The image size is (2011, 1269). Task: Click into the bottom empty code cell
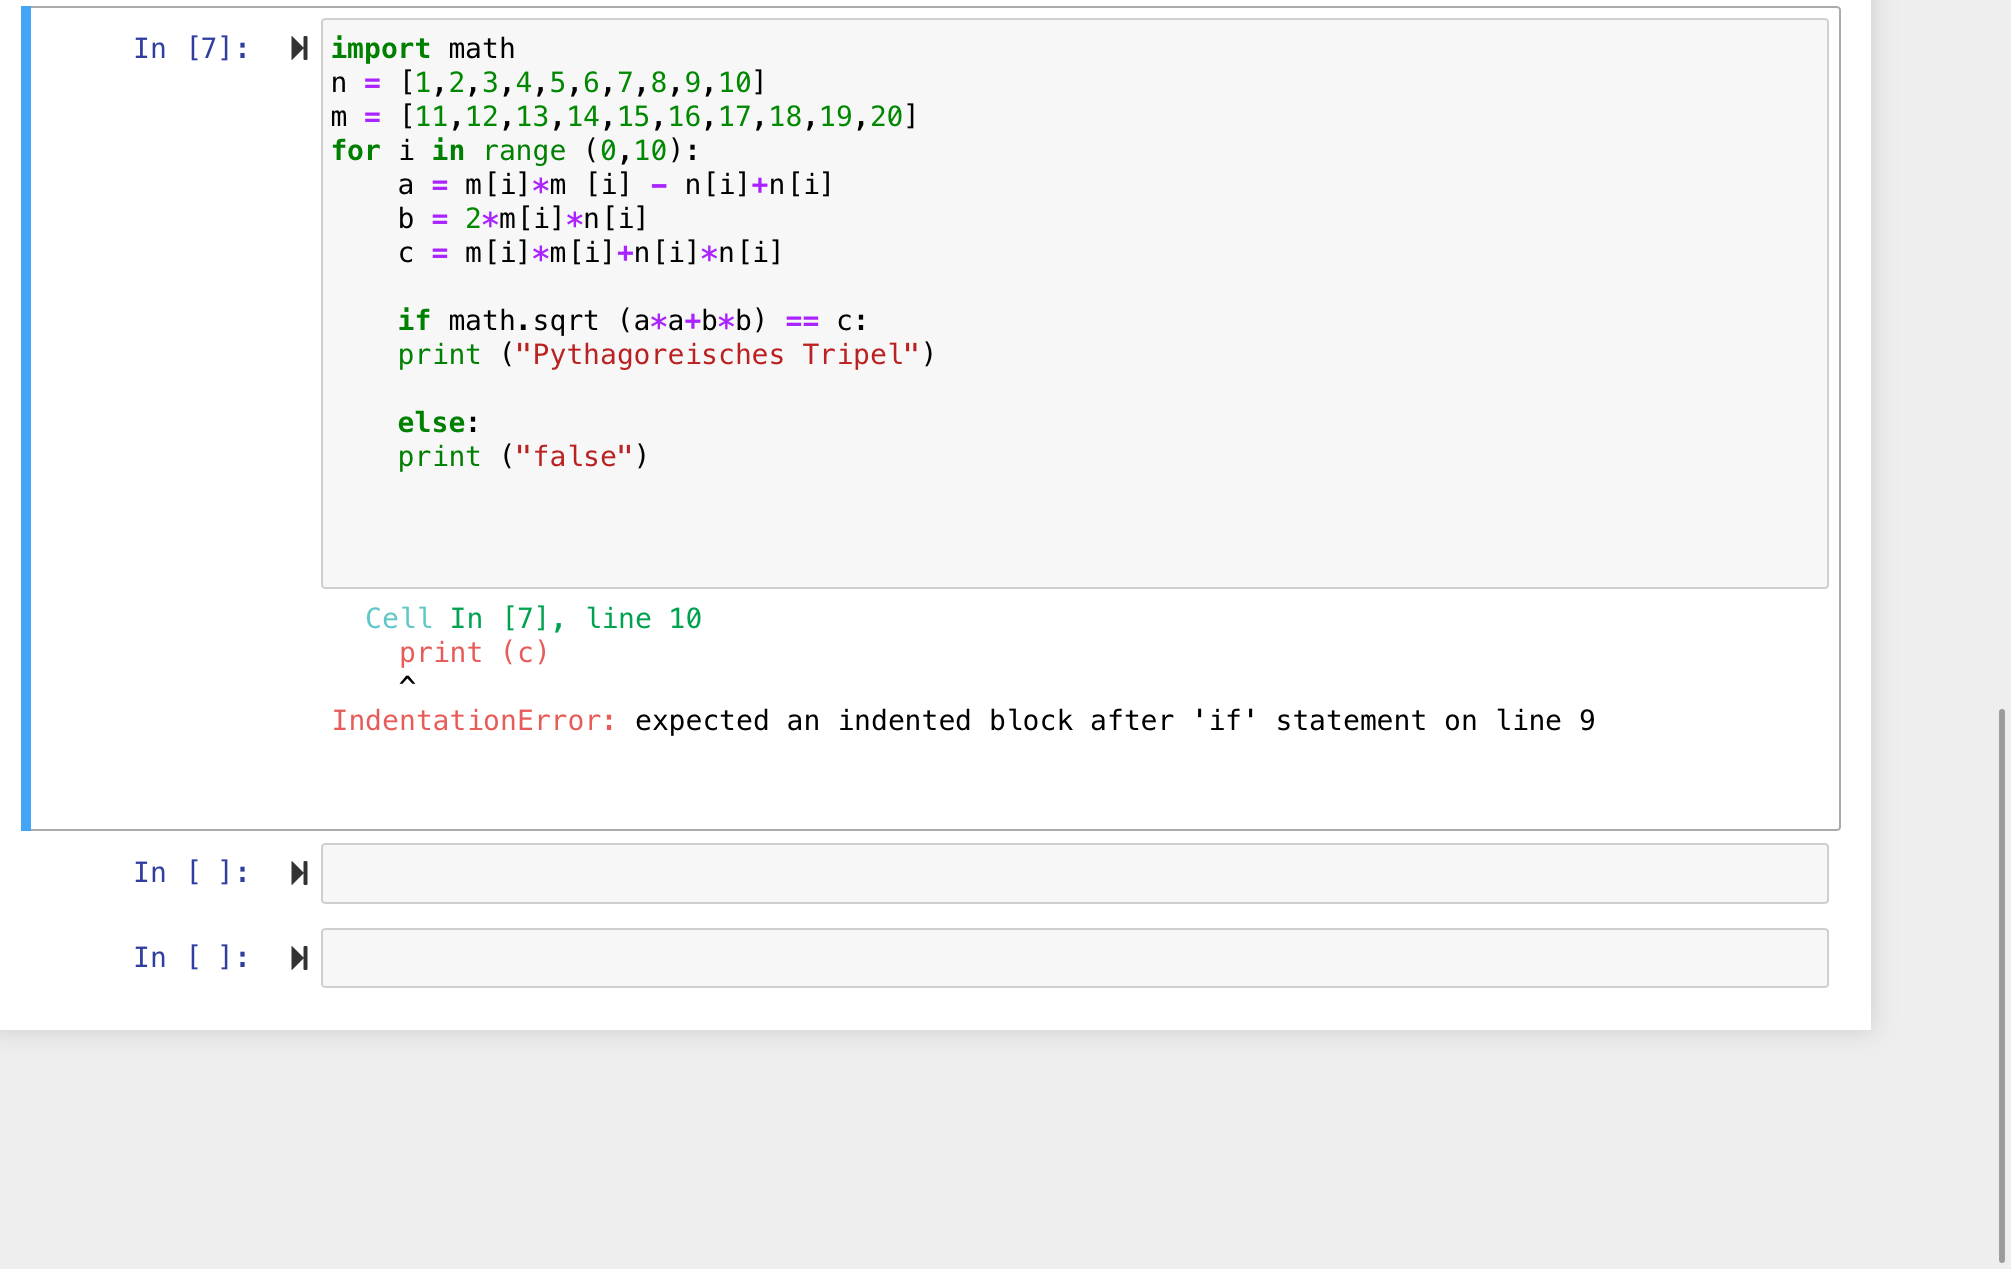point(1073,958)
